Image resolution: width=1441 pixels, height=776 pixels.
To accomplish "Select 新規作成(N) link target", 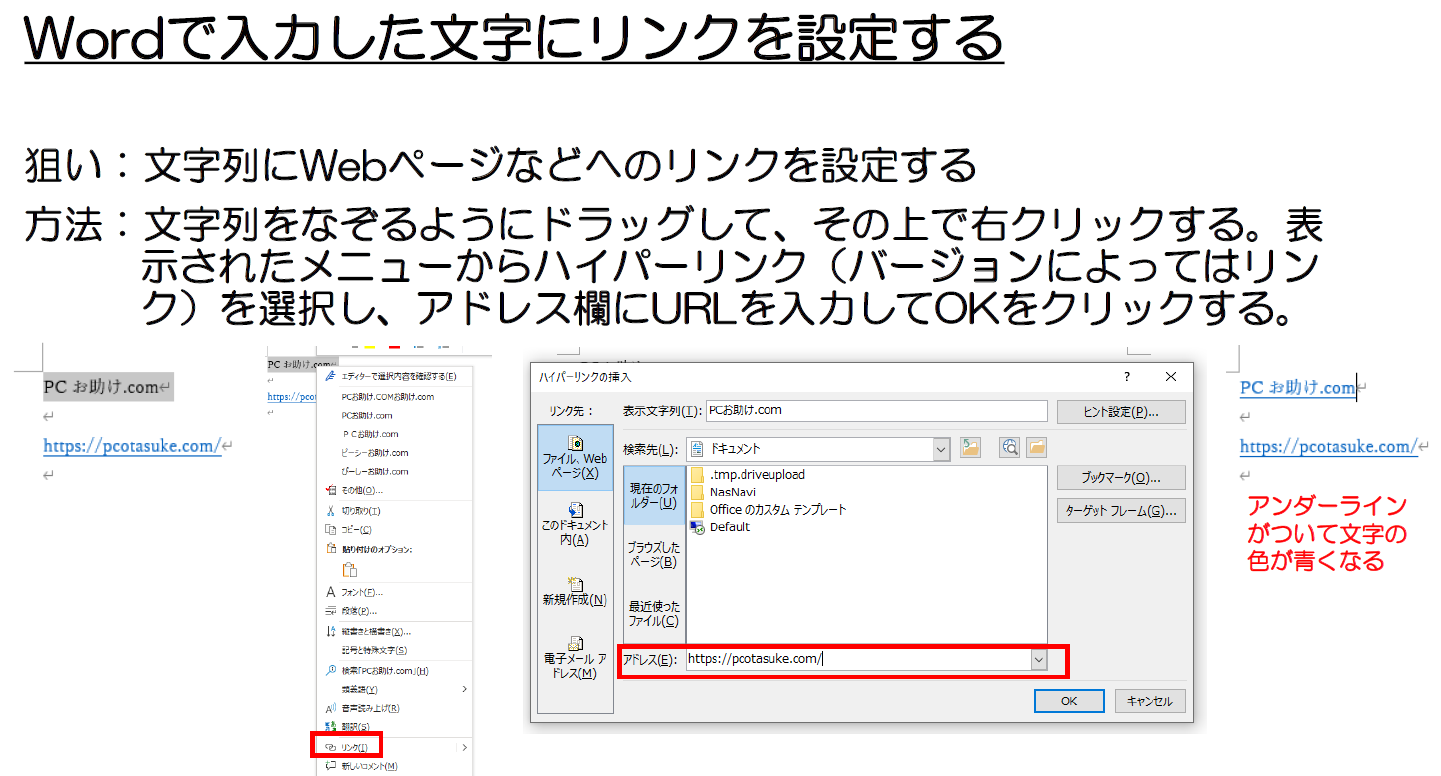I will 575,592.
